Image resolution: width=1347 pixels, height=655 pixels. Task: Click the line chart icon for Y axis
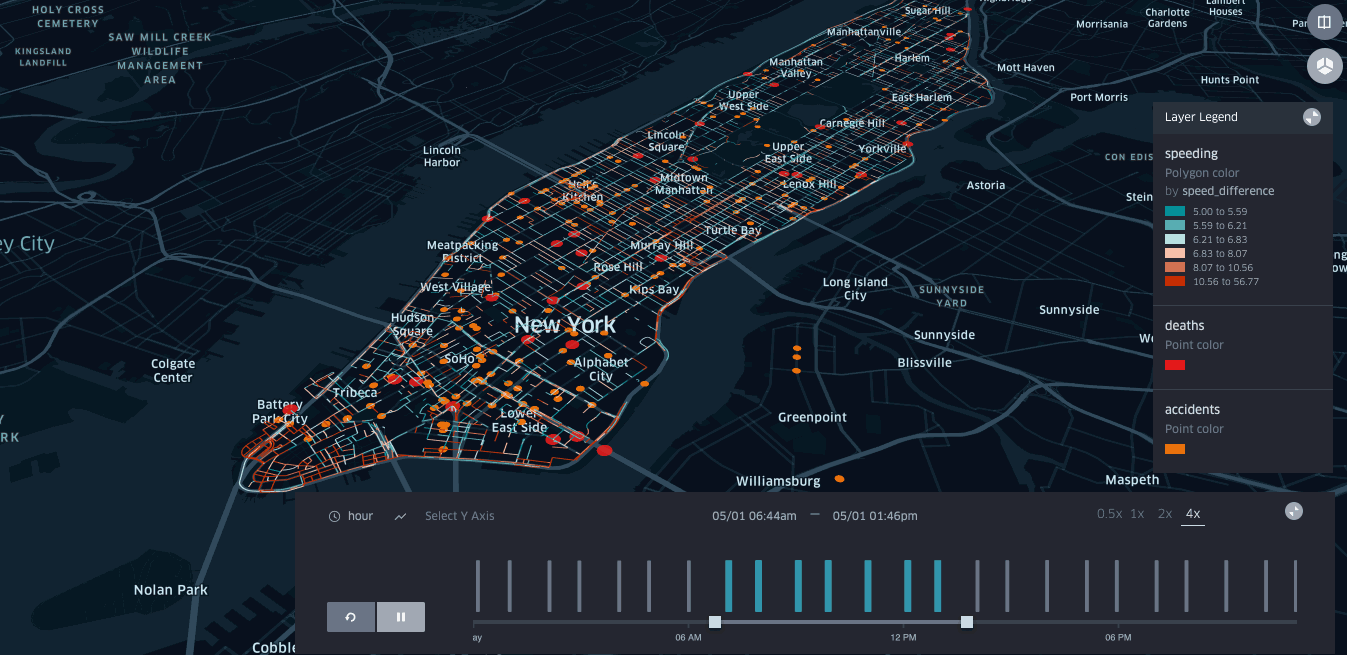[x=401, y=516]
